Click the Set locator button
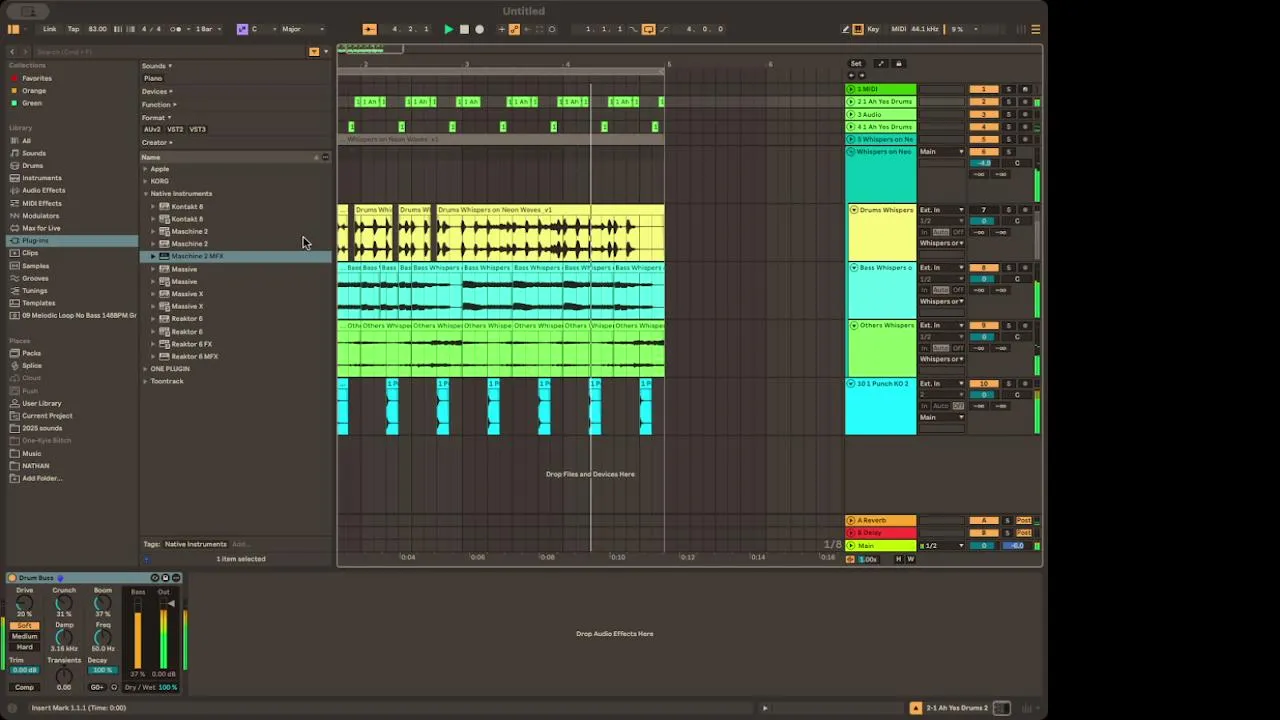The image size is (1280, 720). coord(856,64)
